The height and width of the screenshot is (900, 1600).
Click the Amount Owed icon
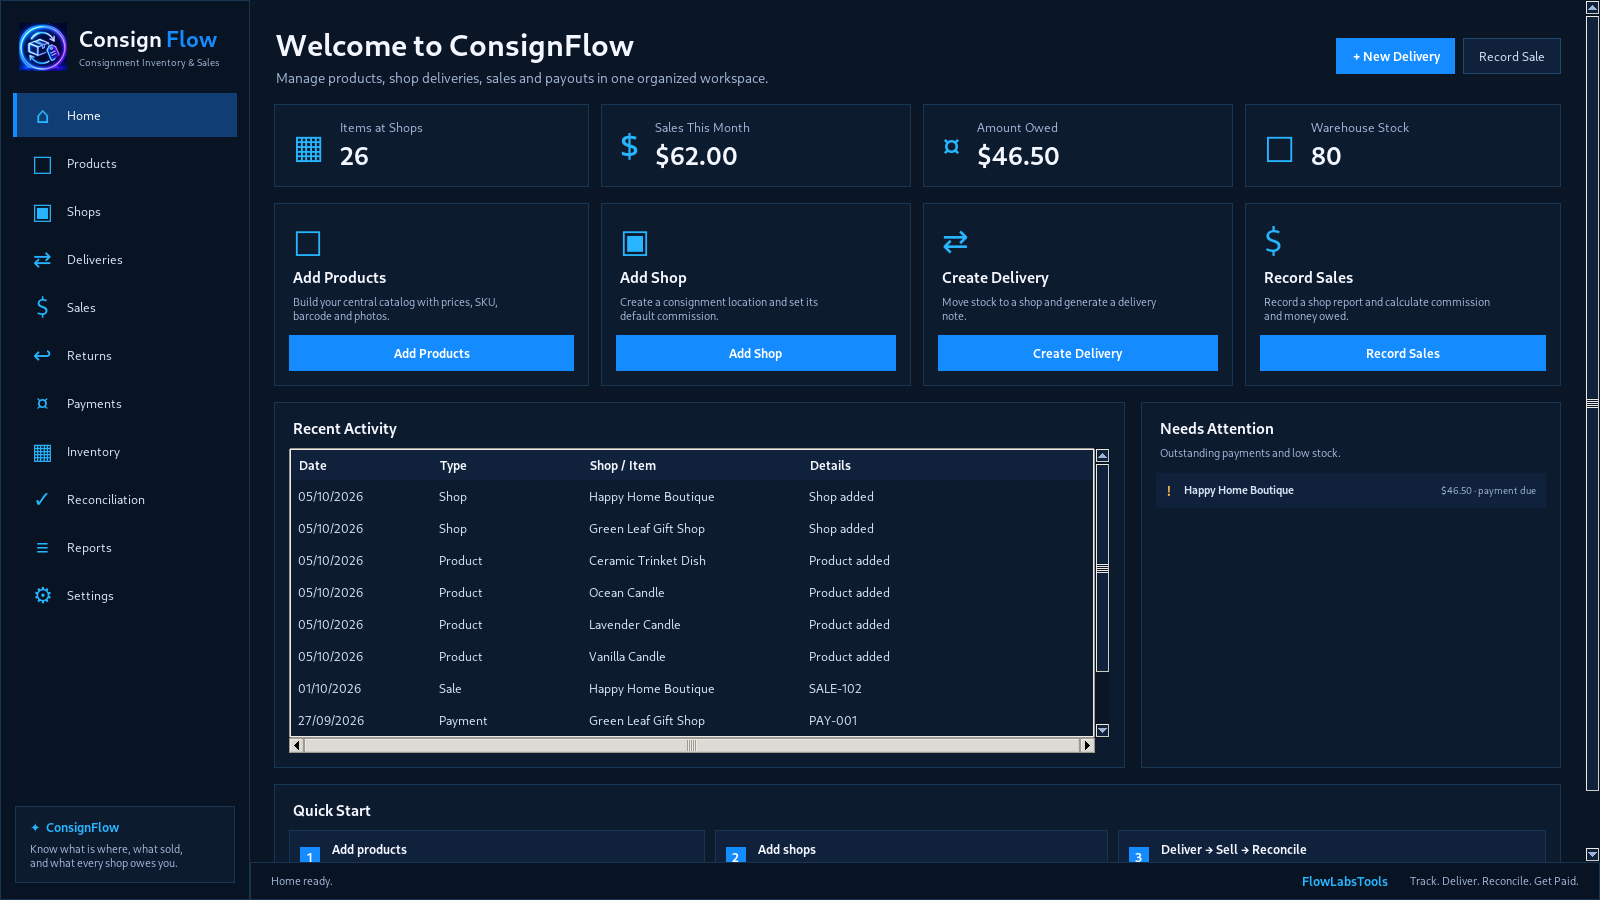point(952,147)
